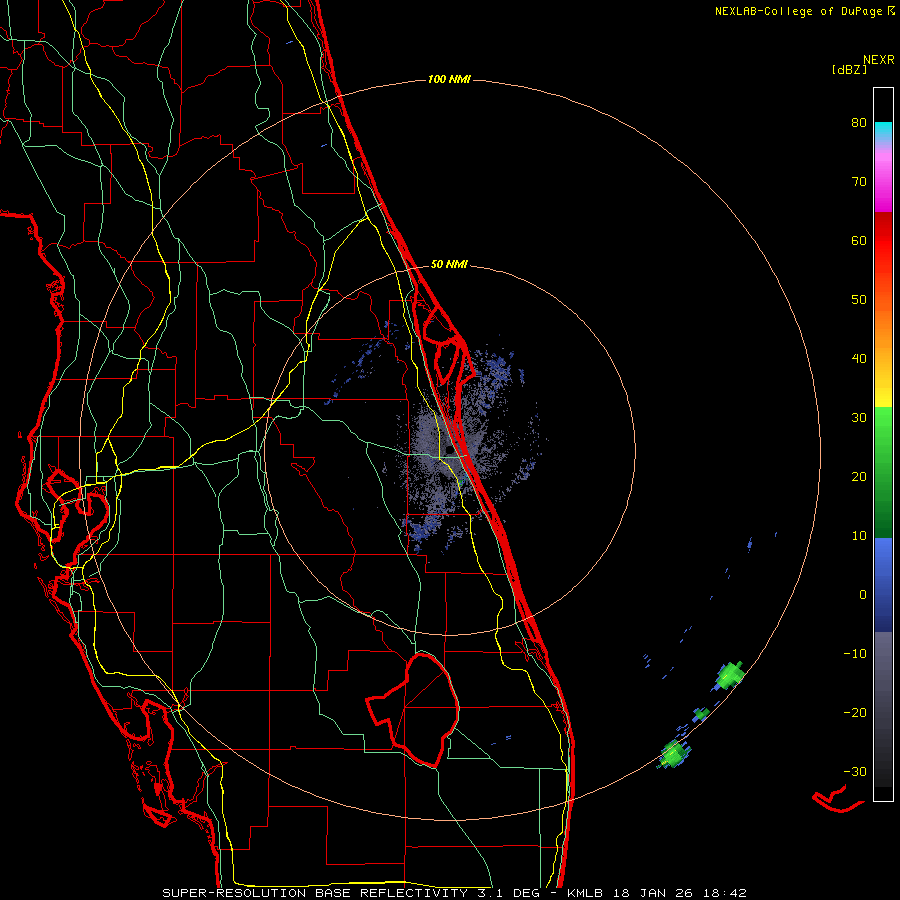Click the 18:42 timestamp in the caption

[x=725, y=893]
